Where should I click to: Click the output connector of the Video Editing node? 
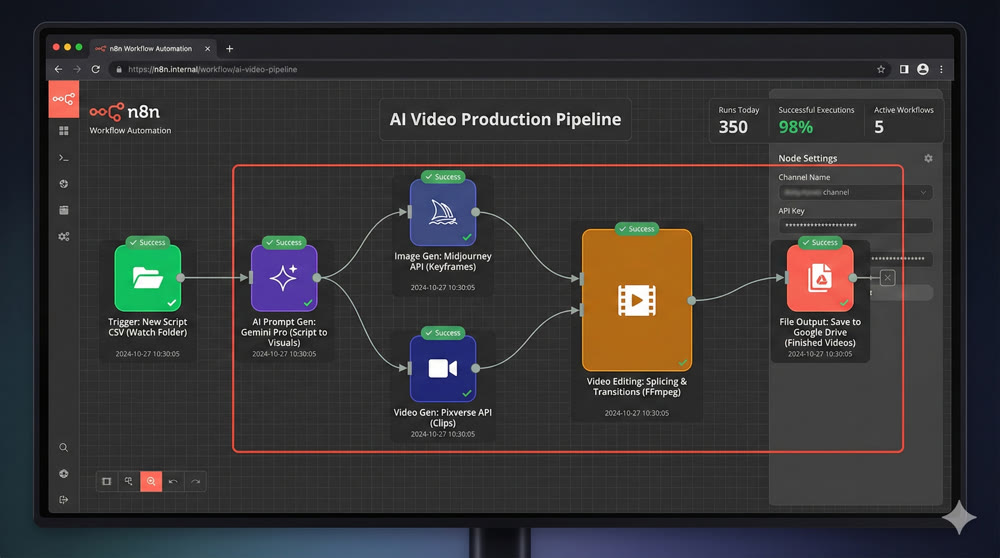coord(692,300)
